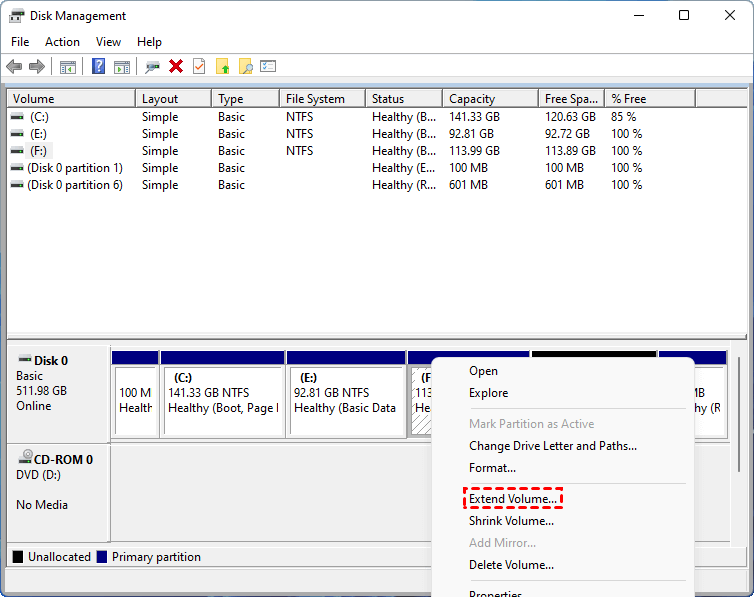Viewport: 754px width, 597px height.
Task: Open Help via the blue question mark icon
Action: (99, 66)
